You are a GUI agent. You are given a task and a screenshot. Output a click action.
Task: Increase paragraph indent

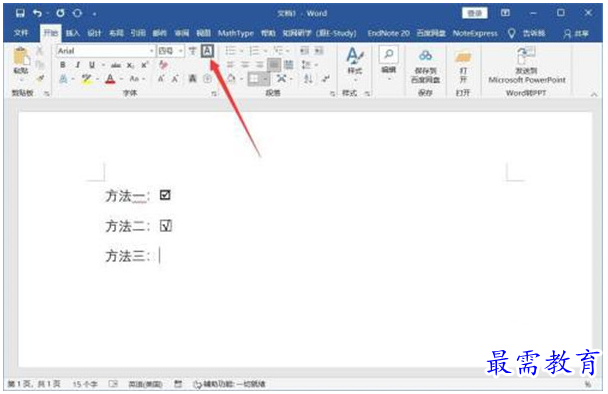319,50
